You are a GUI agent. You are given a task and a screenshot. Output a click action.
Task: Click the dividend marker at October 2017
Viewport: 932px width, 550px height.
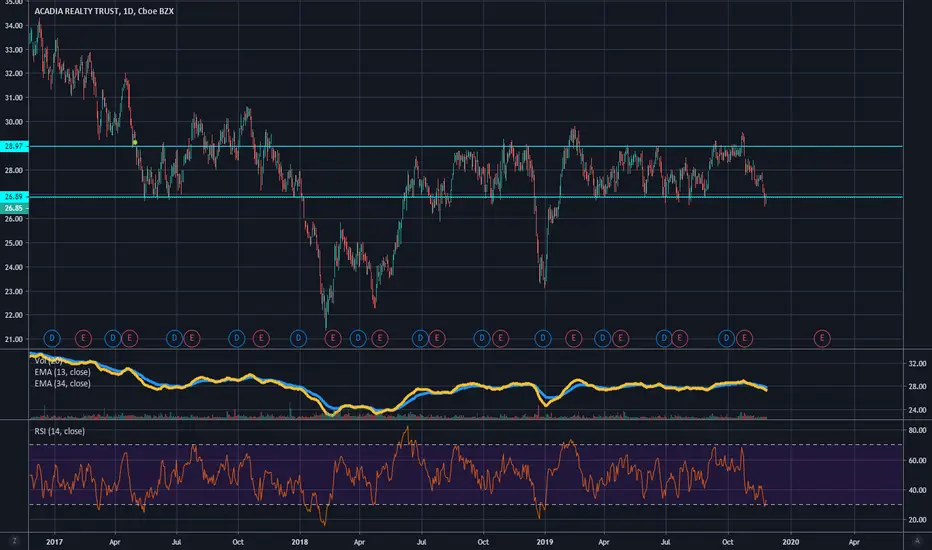[237, 338]
